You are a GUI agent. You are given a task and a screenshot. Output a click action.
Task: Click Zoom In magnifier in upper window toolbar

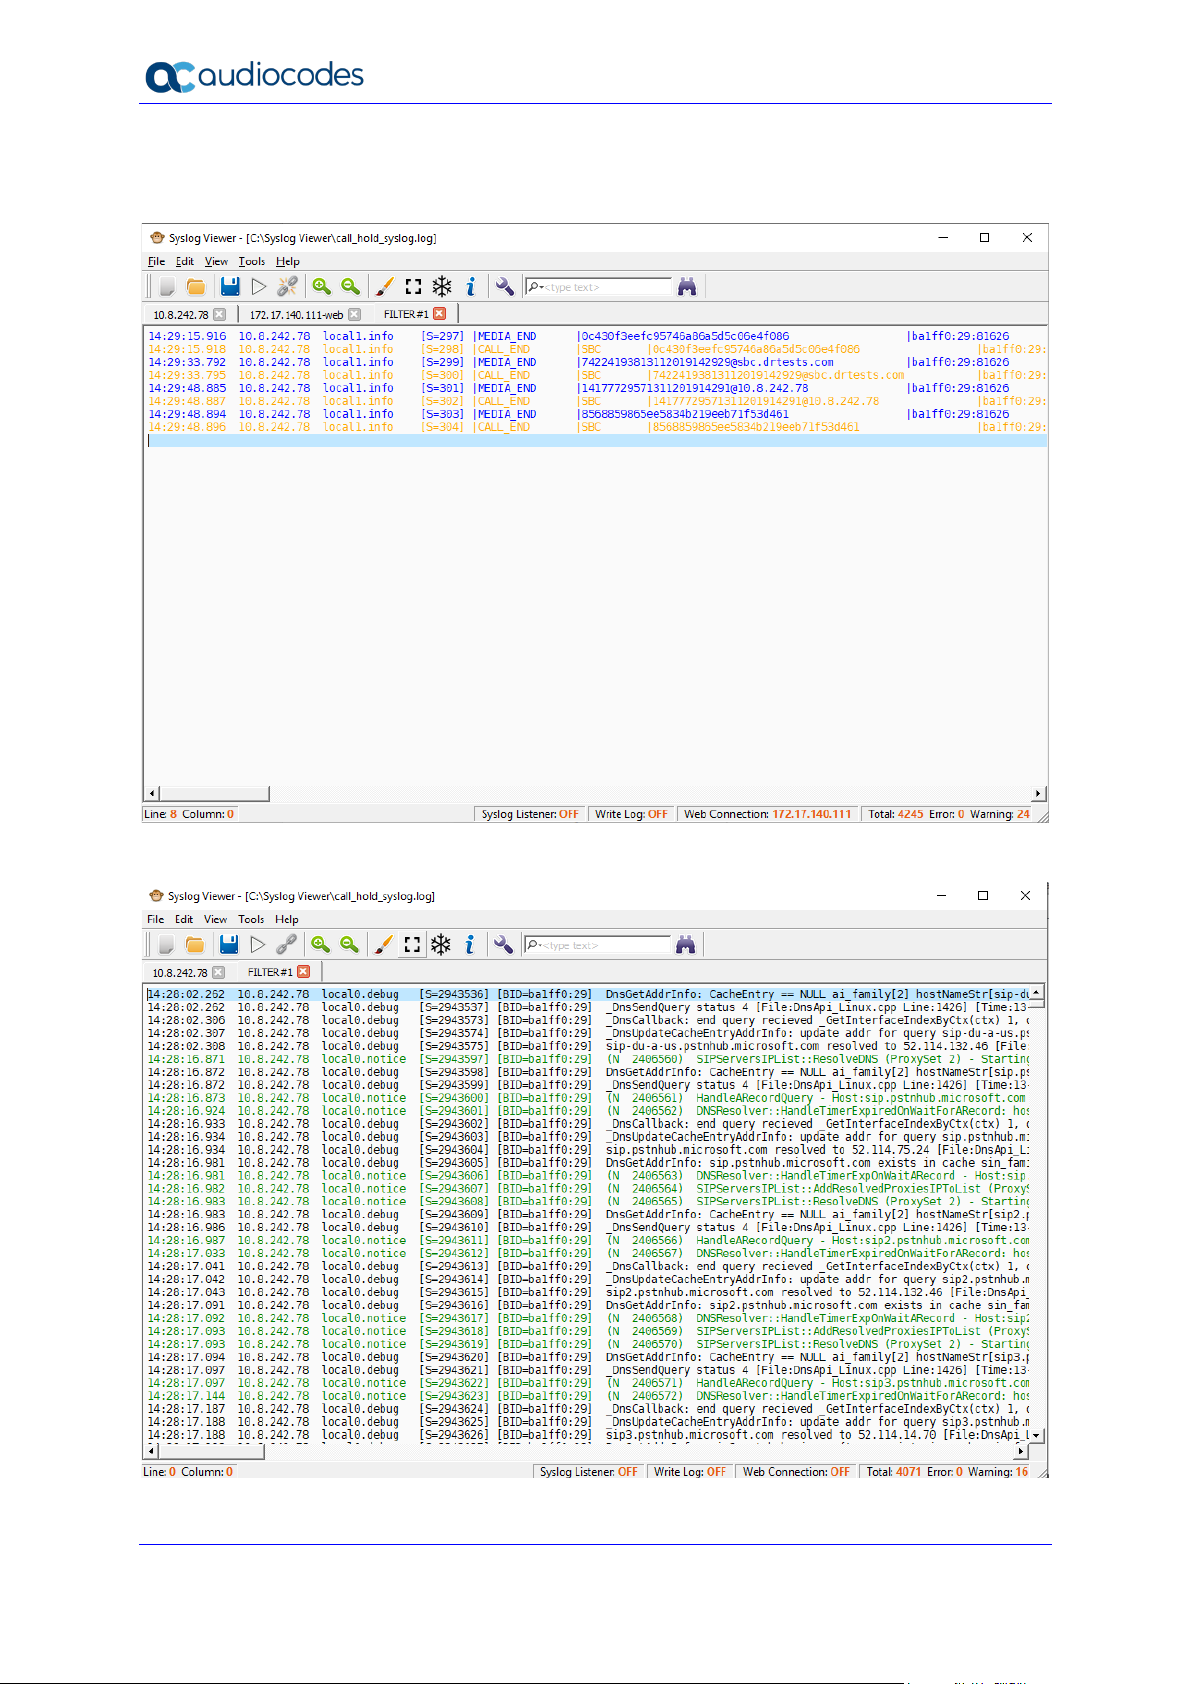(x=321, y=287)
